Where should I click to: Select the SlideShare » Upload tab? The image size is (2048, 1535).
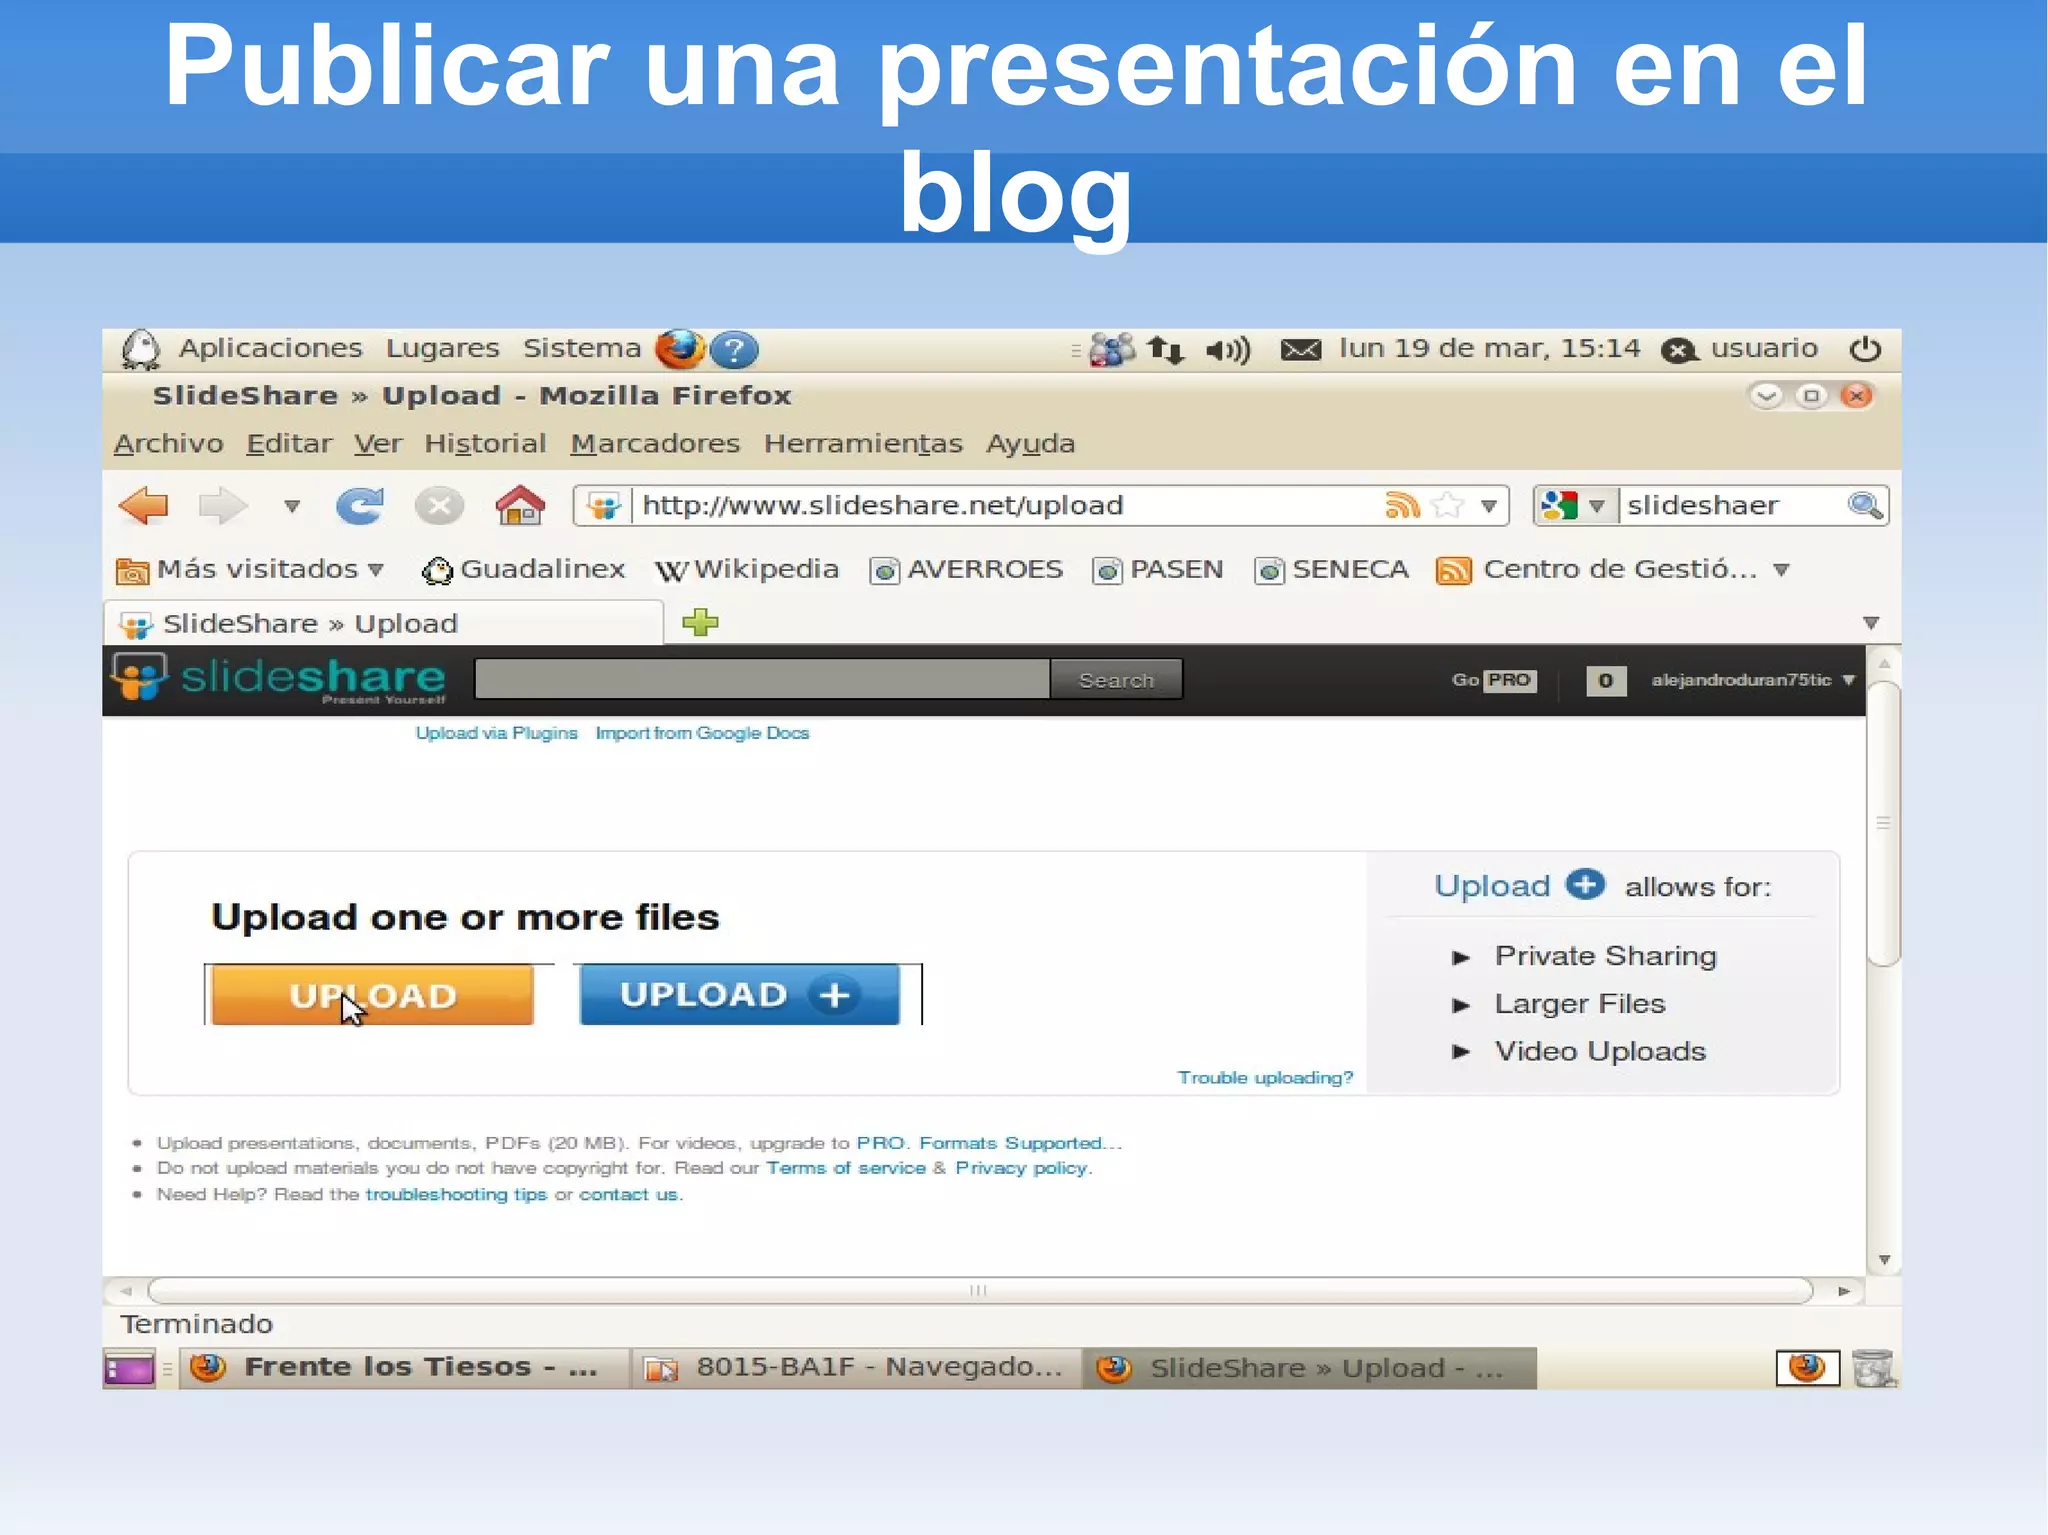tap(384, 623)
